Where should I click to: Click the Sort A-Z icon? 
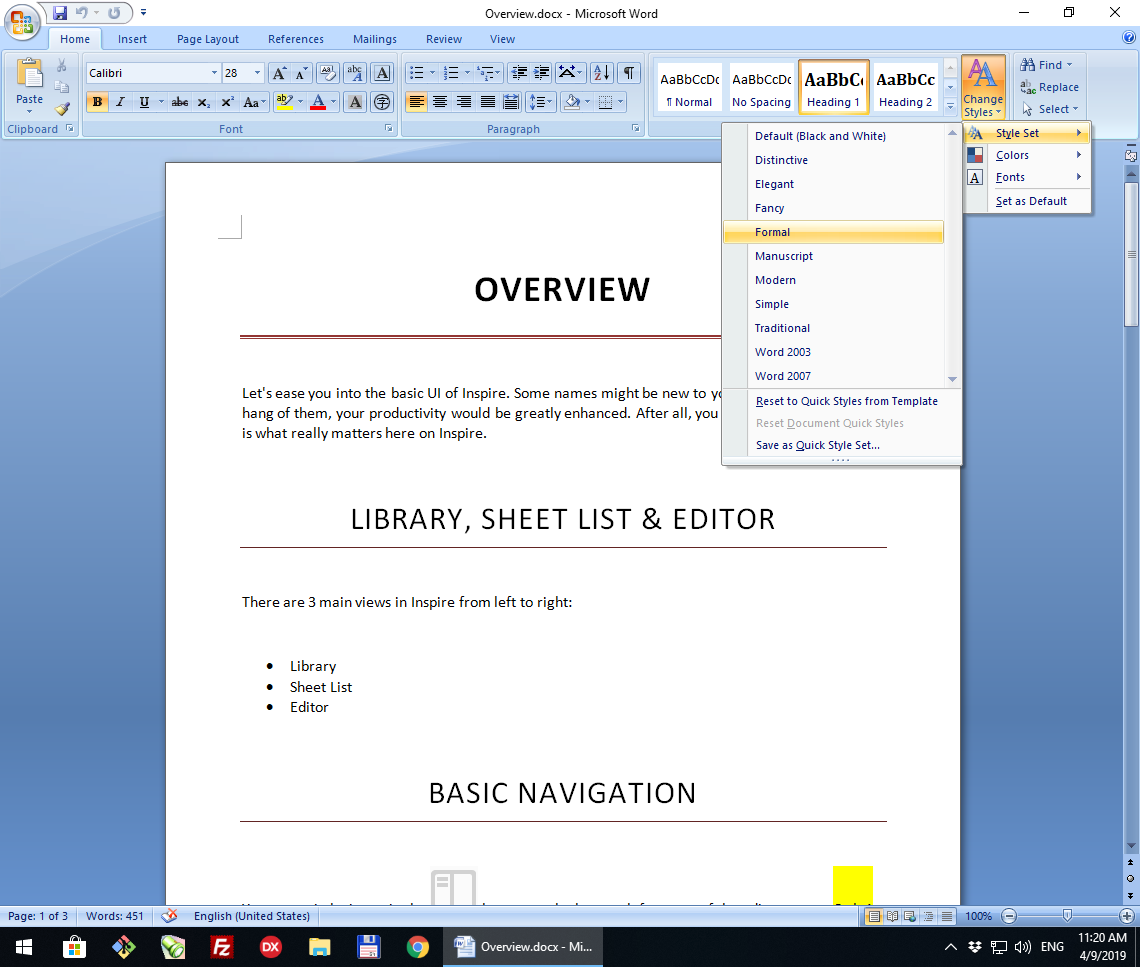coord(602,73)
